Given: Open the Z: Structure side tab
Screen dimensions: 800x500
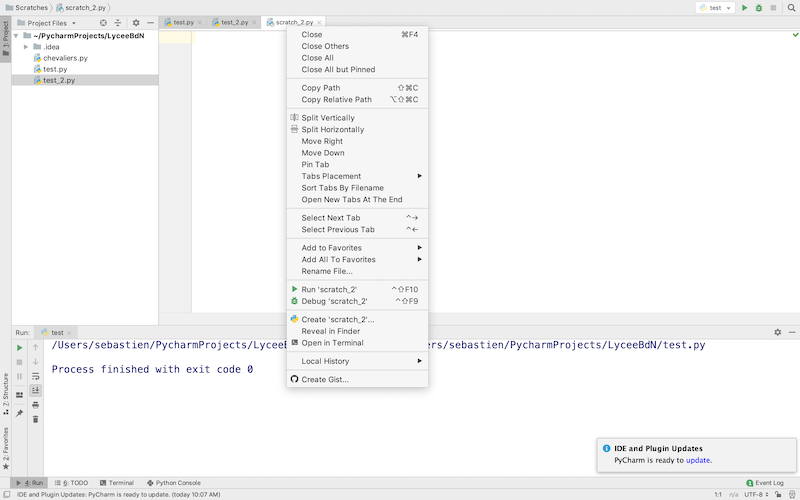Looking at the screenshot, I should pyautogui.click(x=6, y=393).
